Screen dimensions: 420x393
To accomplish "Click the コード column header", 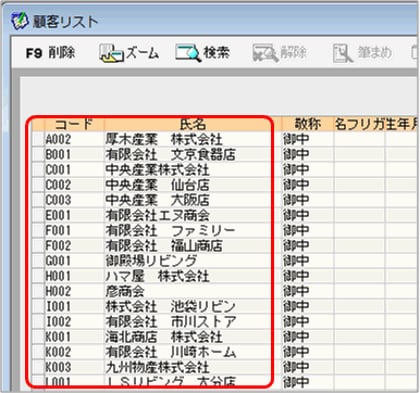I will 74,124.
